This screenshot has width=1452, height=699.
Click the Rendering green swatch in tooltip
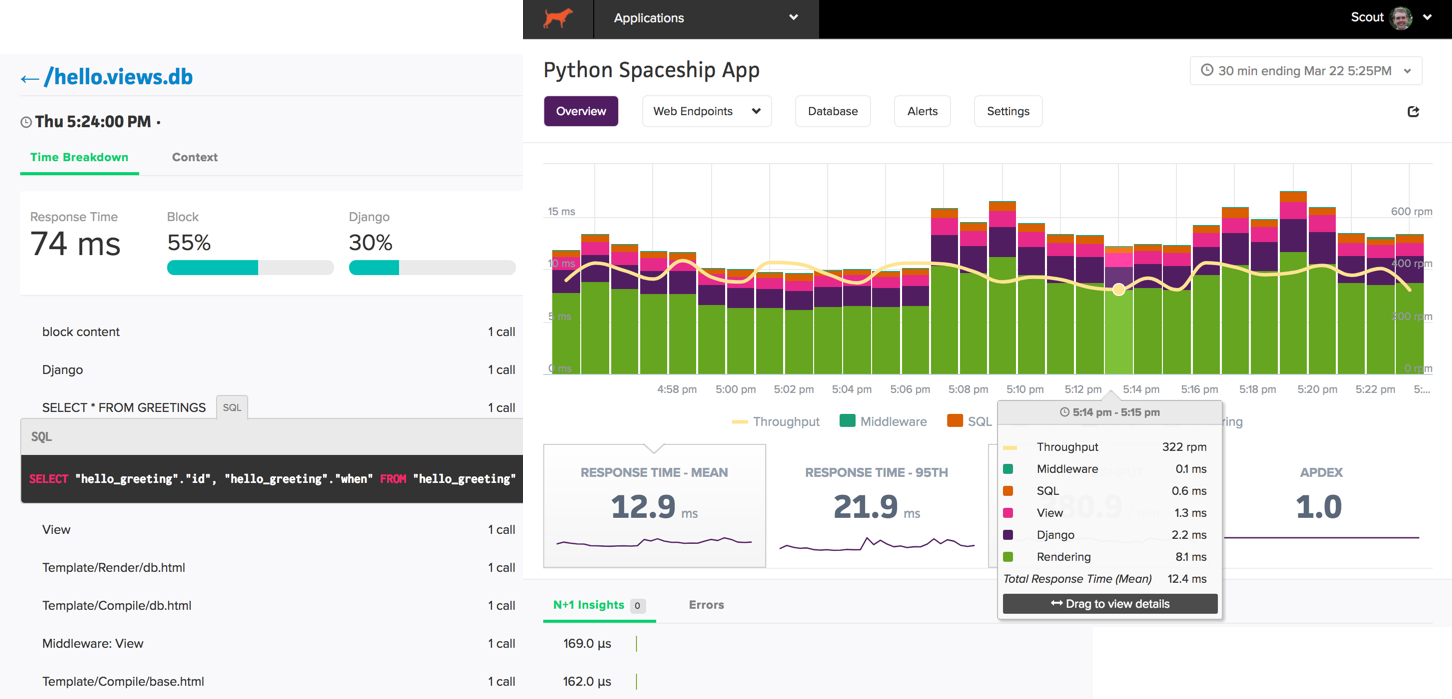(x=1008, y=557)
